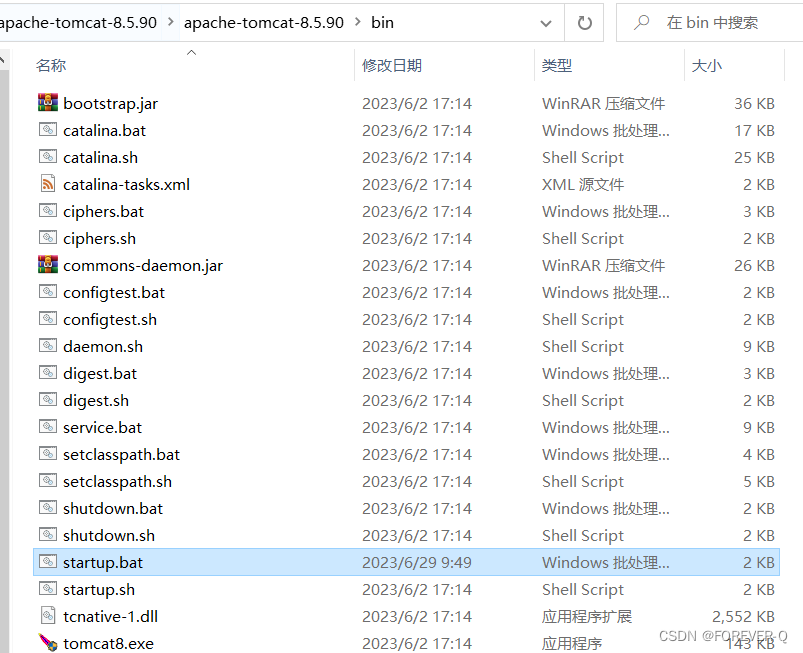Click the configtest.sh file icon
The image size is (803, 653).
(48, 319)
